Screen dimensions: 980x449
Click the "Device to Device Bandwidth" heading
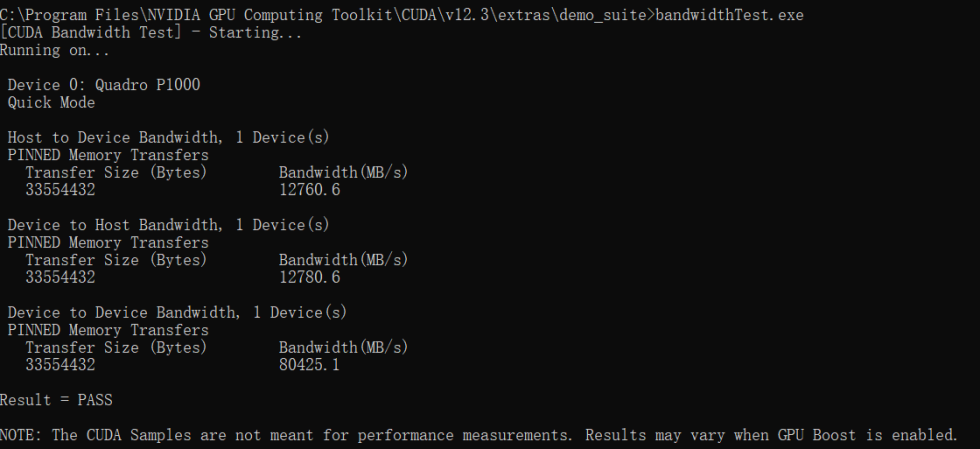(x=177, y=312)
